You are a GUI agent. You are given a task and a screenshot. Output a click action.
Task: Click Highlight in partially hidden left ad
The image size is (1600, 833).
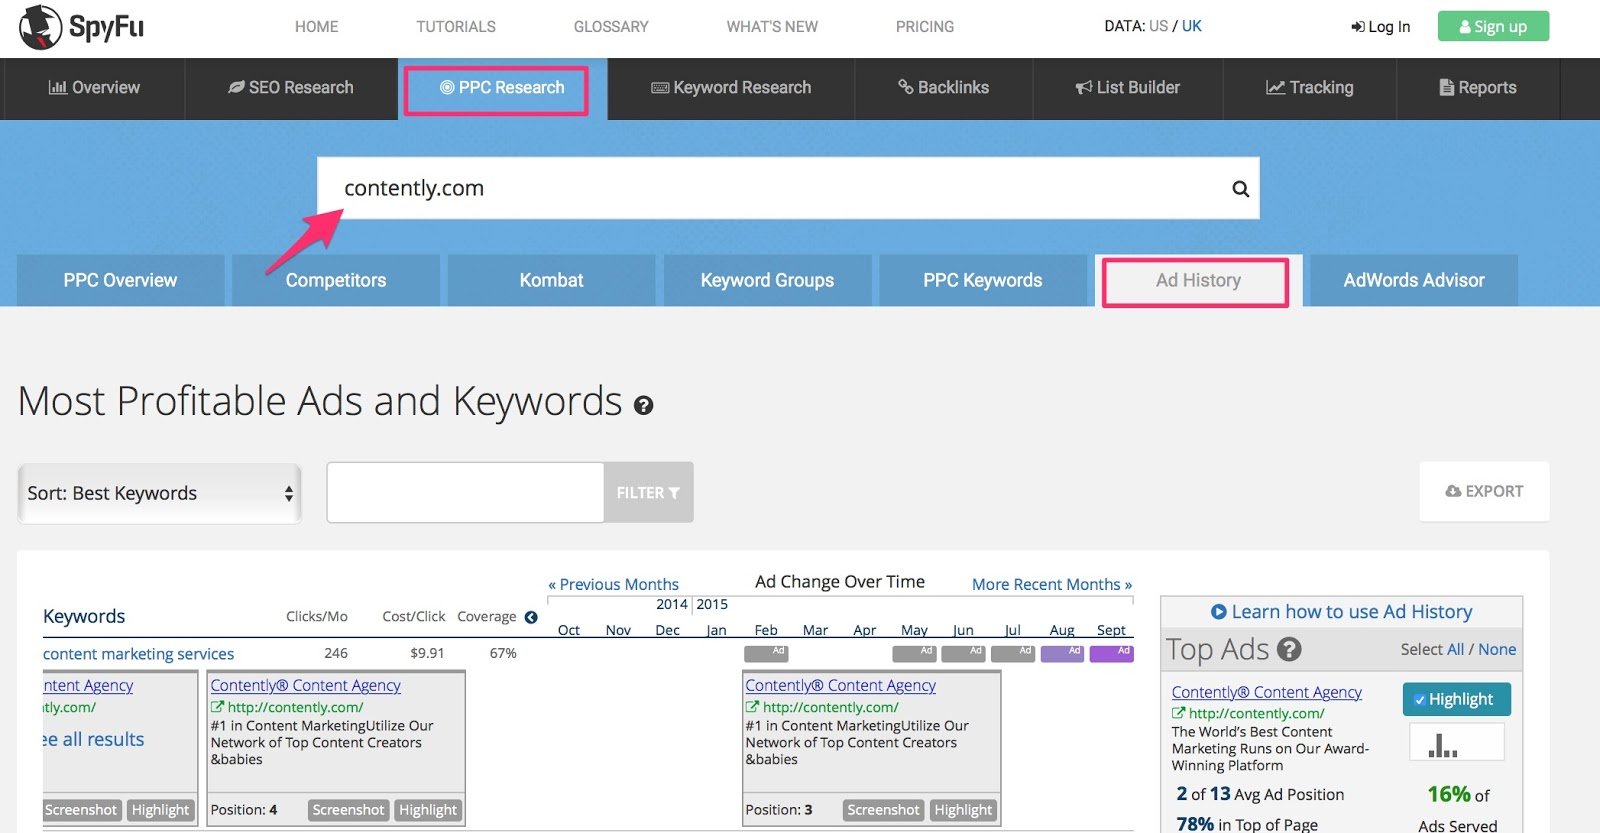[x=160, y=810]
